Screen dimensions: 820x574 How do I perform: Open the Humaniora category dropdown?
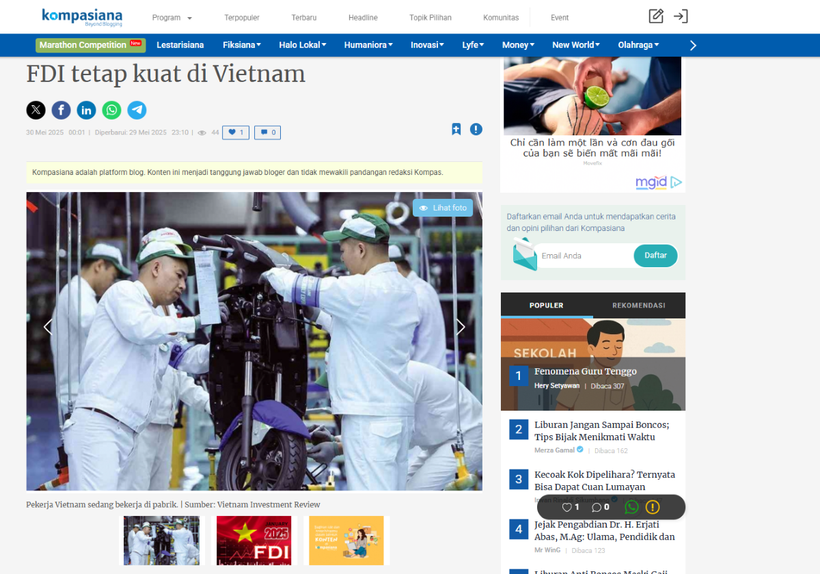tap(368, 45)
